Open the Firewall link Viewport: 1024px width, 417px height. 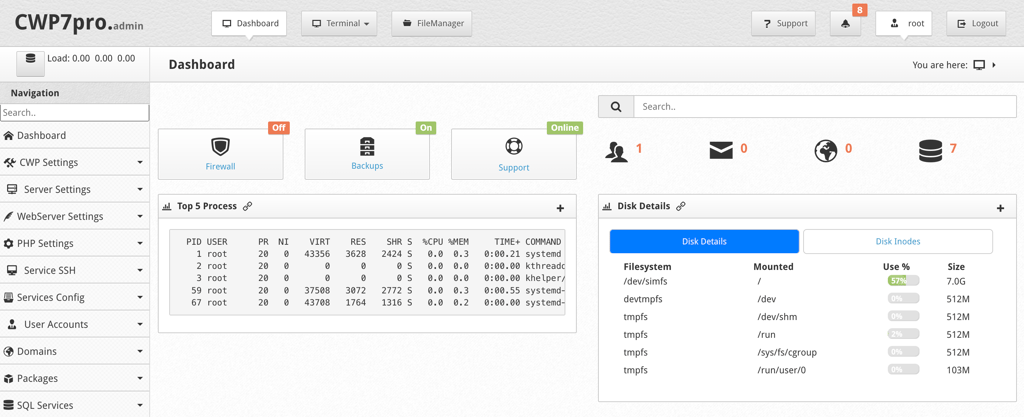[221, 166]
